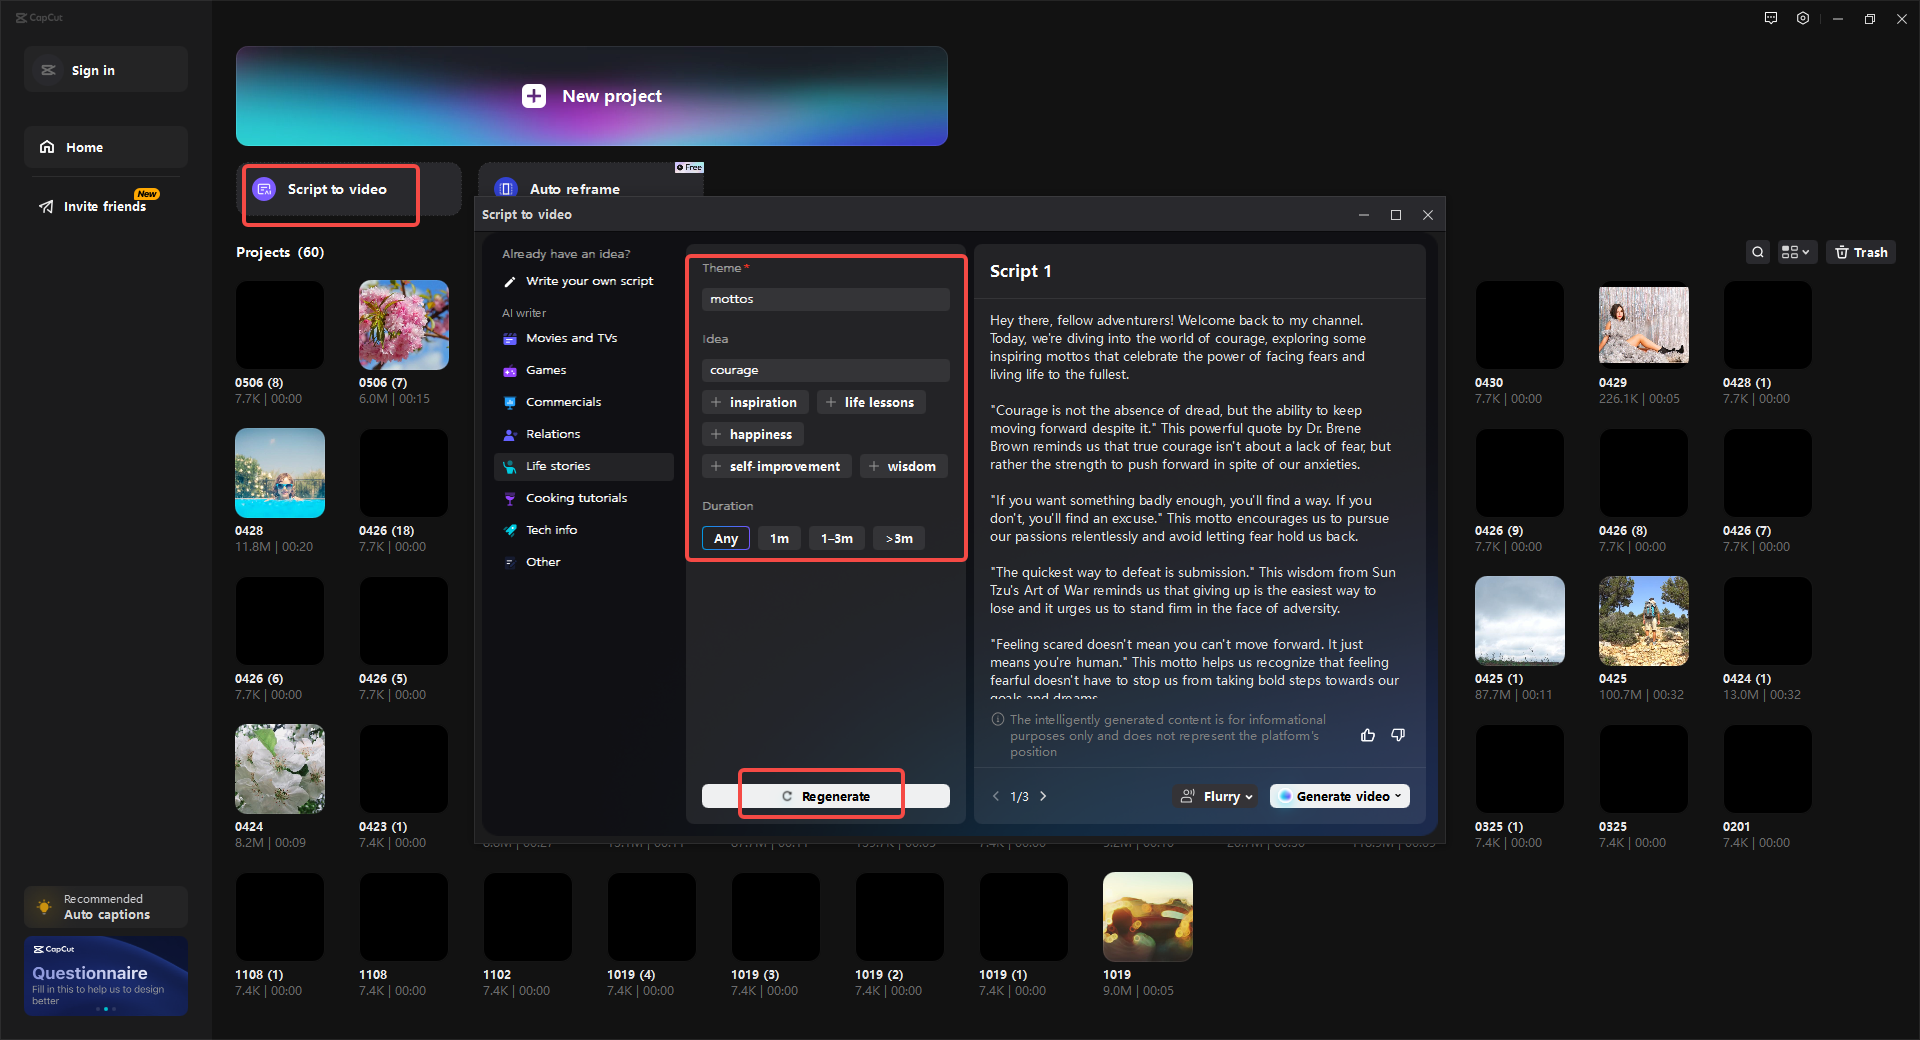Search projects with magnifier icon
Viewport: 1920px width, 1040px height.
coord(1758,252)
